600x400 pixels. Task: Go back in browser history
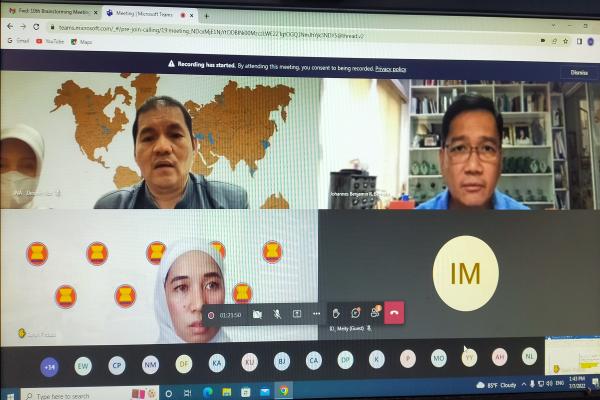point(10,26)
